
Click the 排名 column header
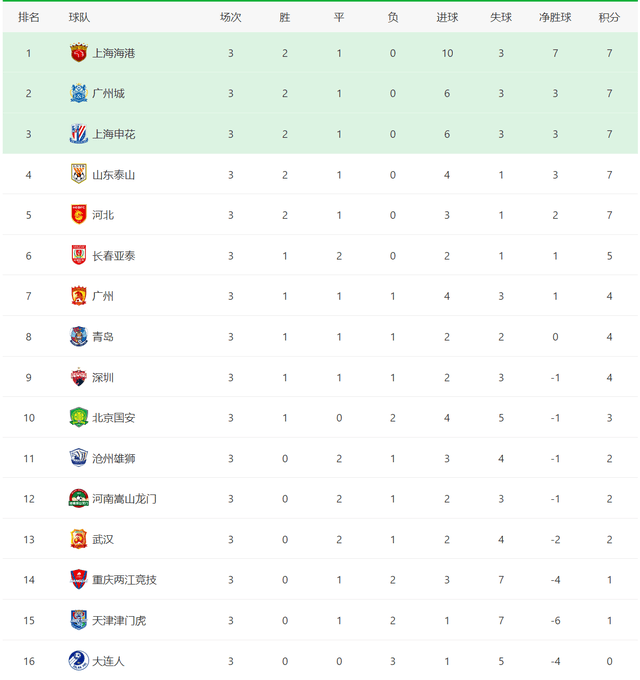(29, 17)
